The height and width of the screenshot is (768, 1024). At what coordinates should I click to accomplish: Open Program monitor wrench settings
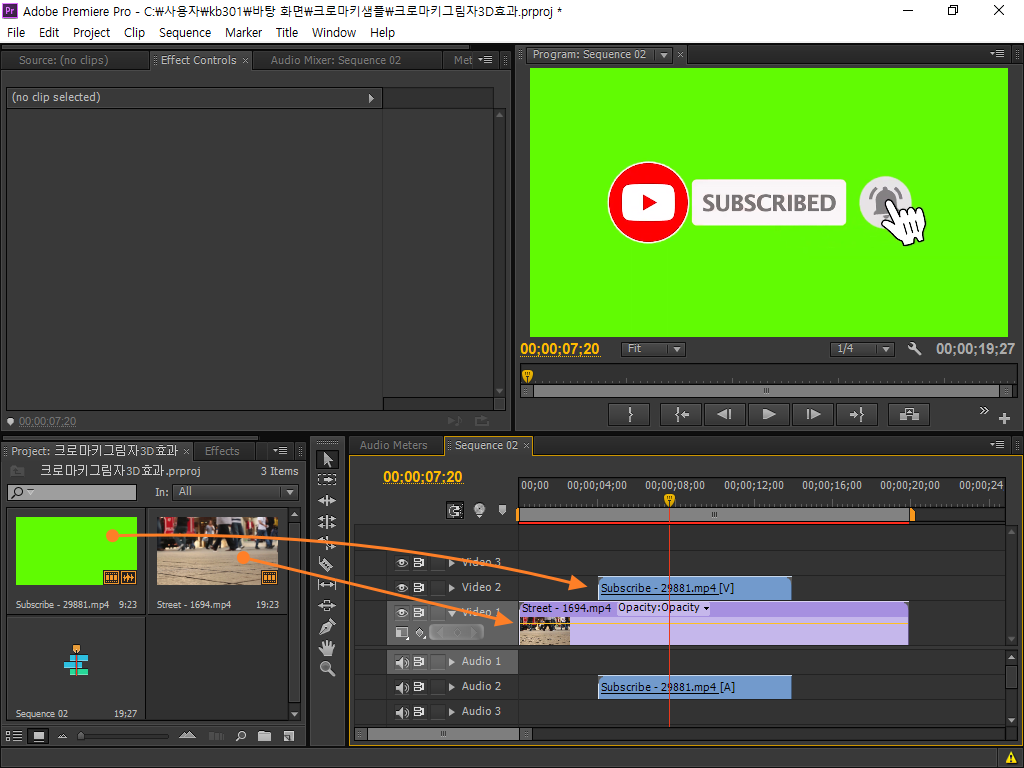(x=914, y=349)
